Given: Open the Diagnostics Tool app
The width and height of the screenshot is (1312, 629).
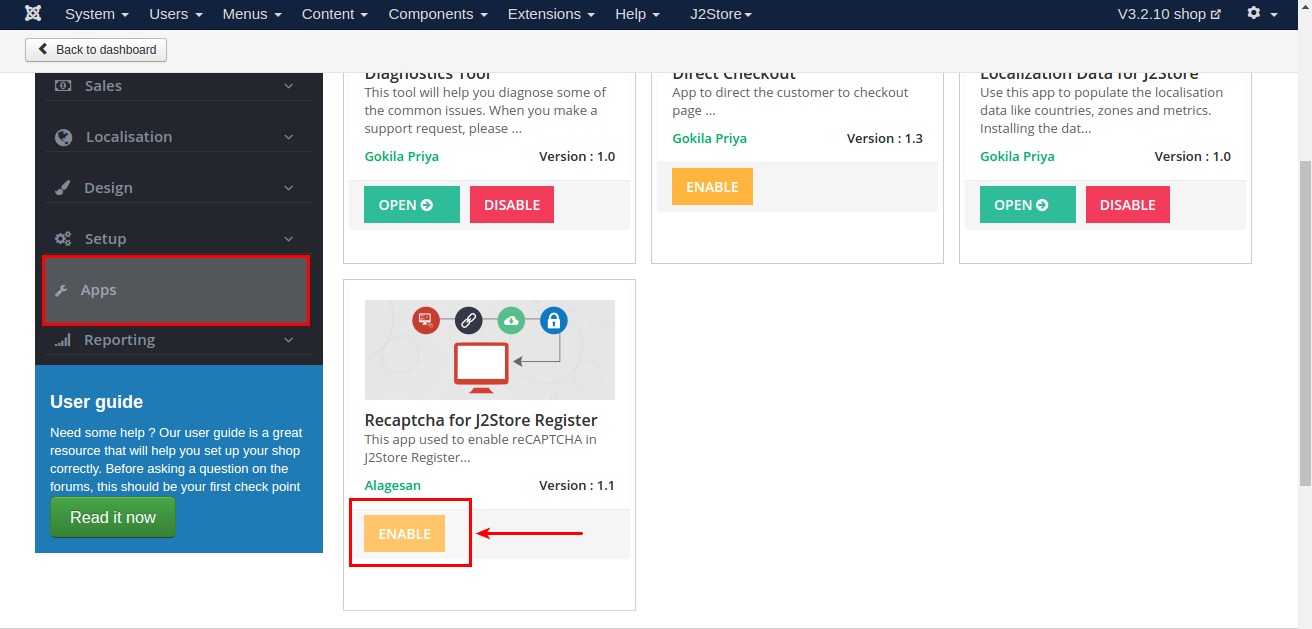Looking at the screenshot, I should pyautogui.click(x=412, y=204).
